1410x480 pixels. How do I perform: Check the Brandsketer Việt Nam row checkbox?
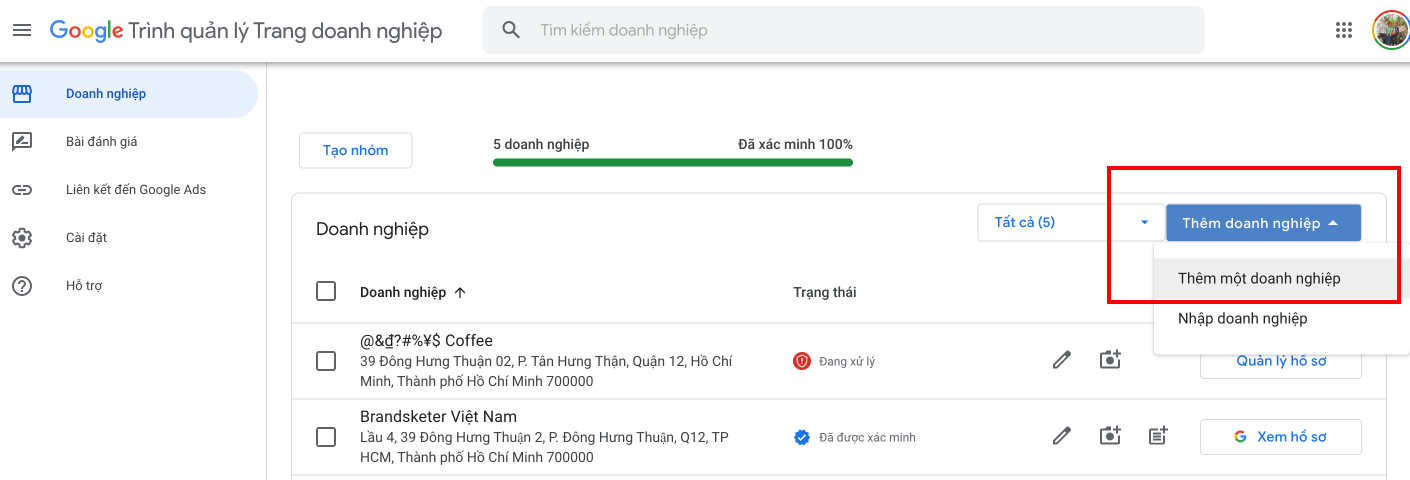(326, 437)
